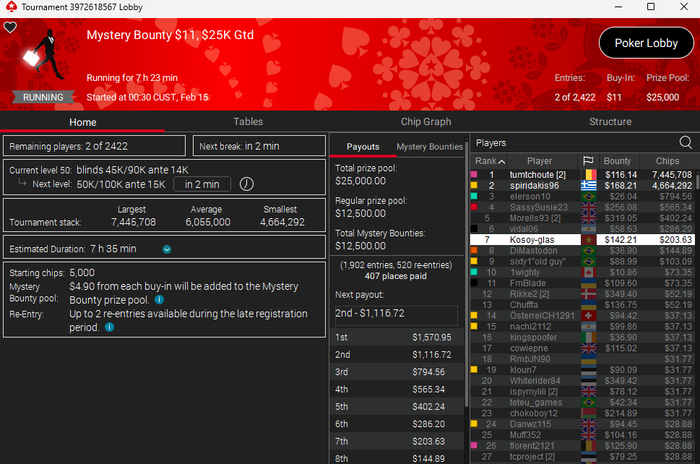This screenshot has width=700, height=464.
Task: Click the payouts panel scrollbar
Action: (x=467, y=275)
